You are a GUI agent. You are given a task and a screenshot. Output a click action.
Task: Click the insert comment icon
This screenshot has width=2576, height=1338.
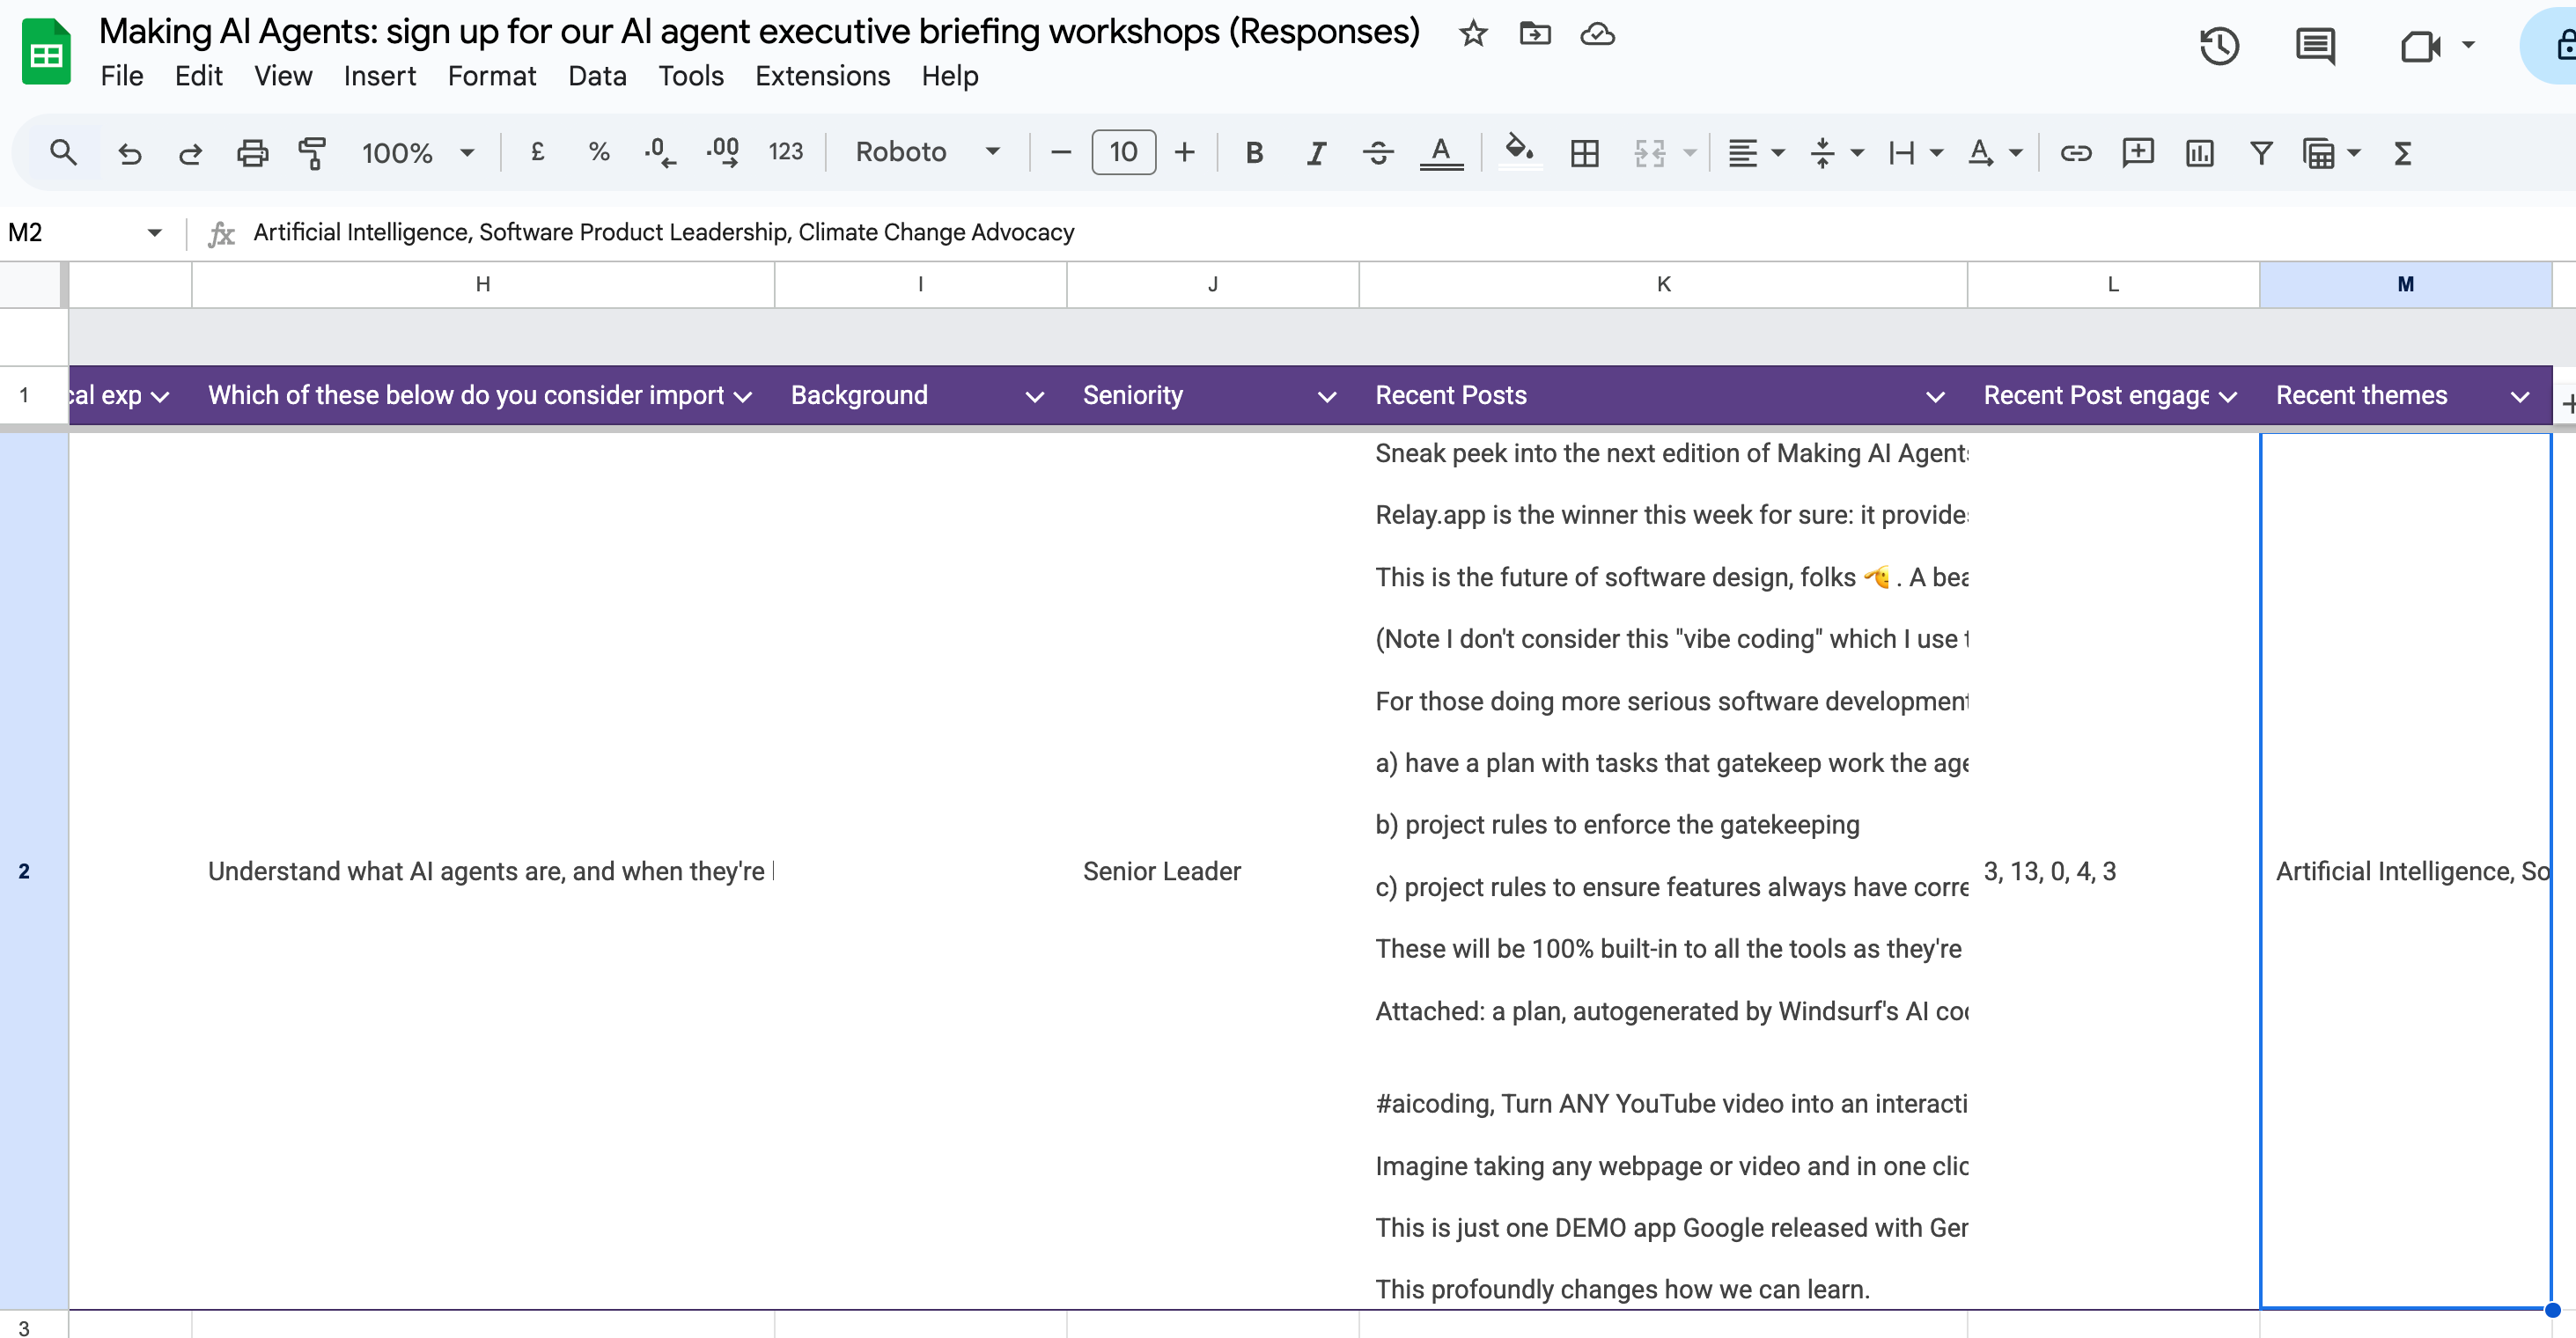pos(2137,153)
